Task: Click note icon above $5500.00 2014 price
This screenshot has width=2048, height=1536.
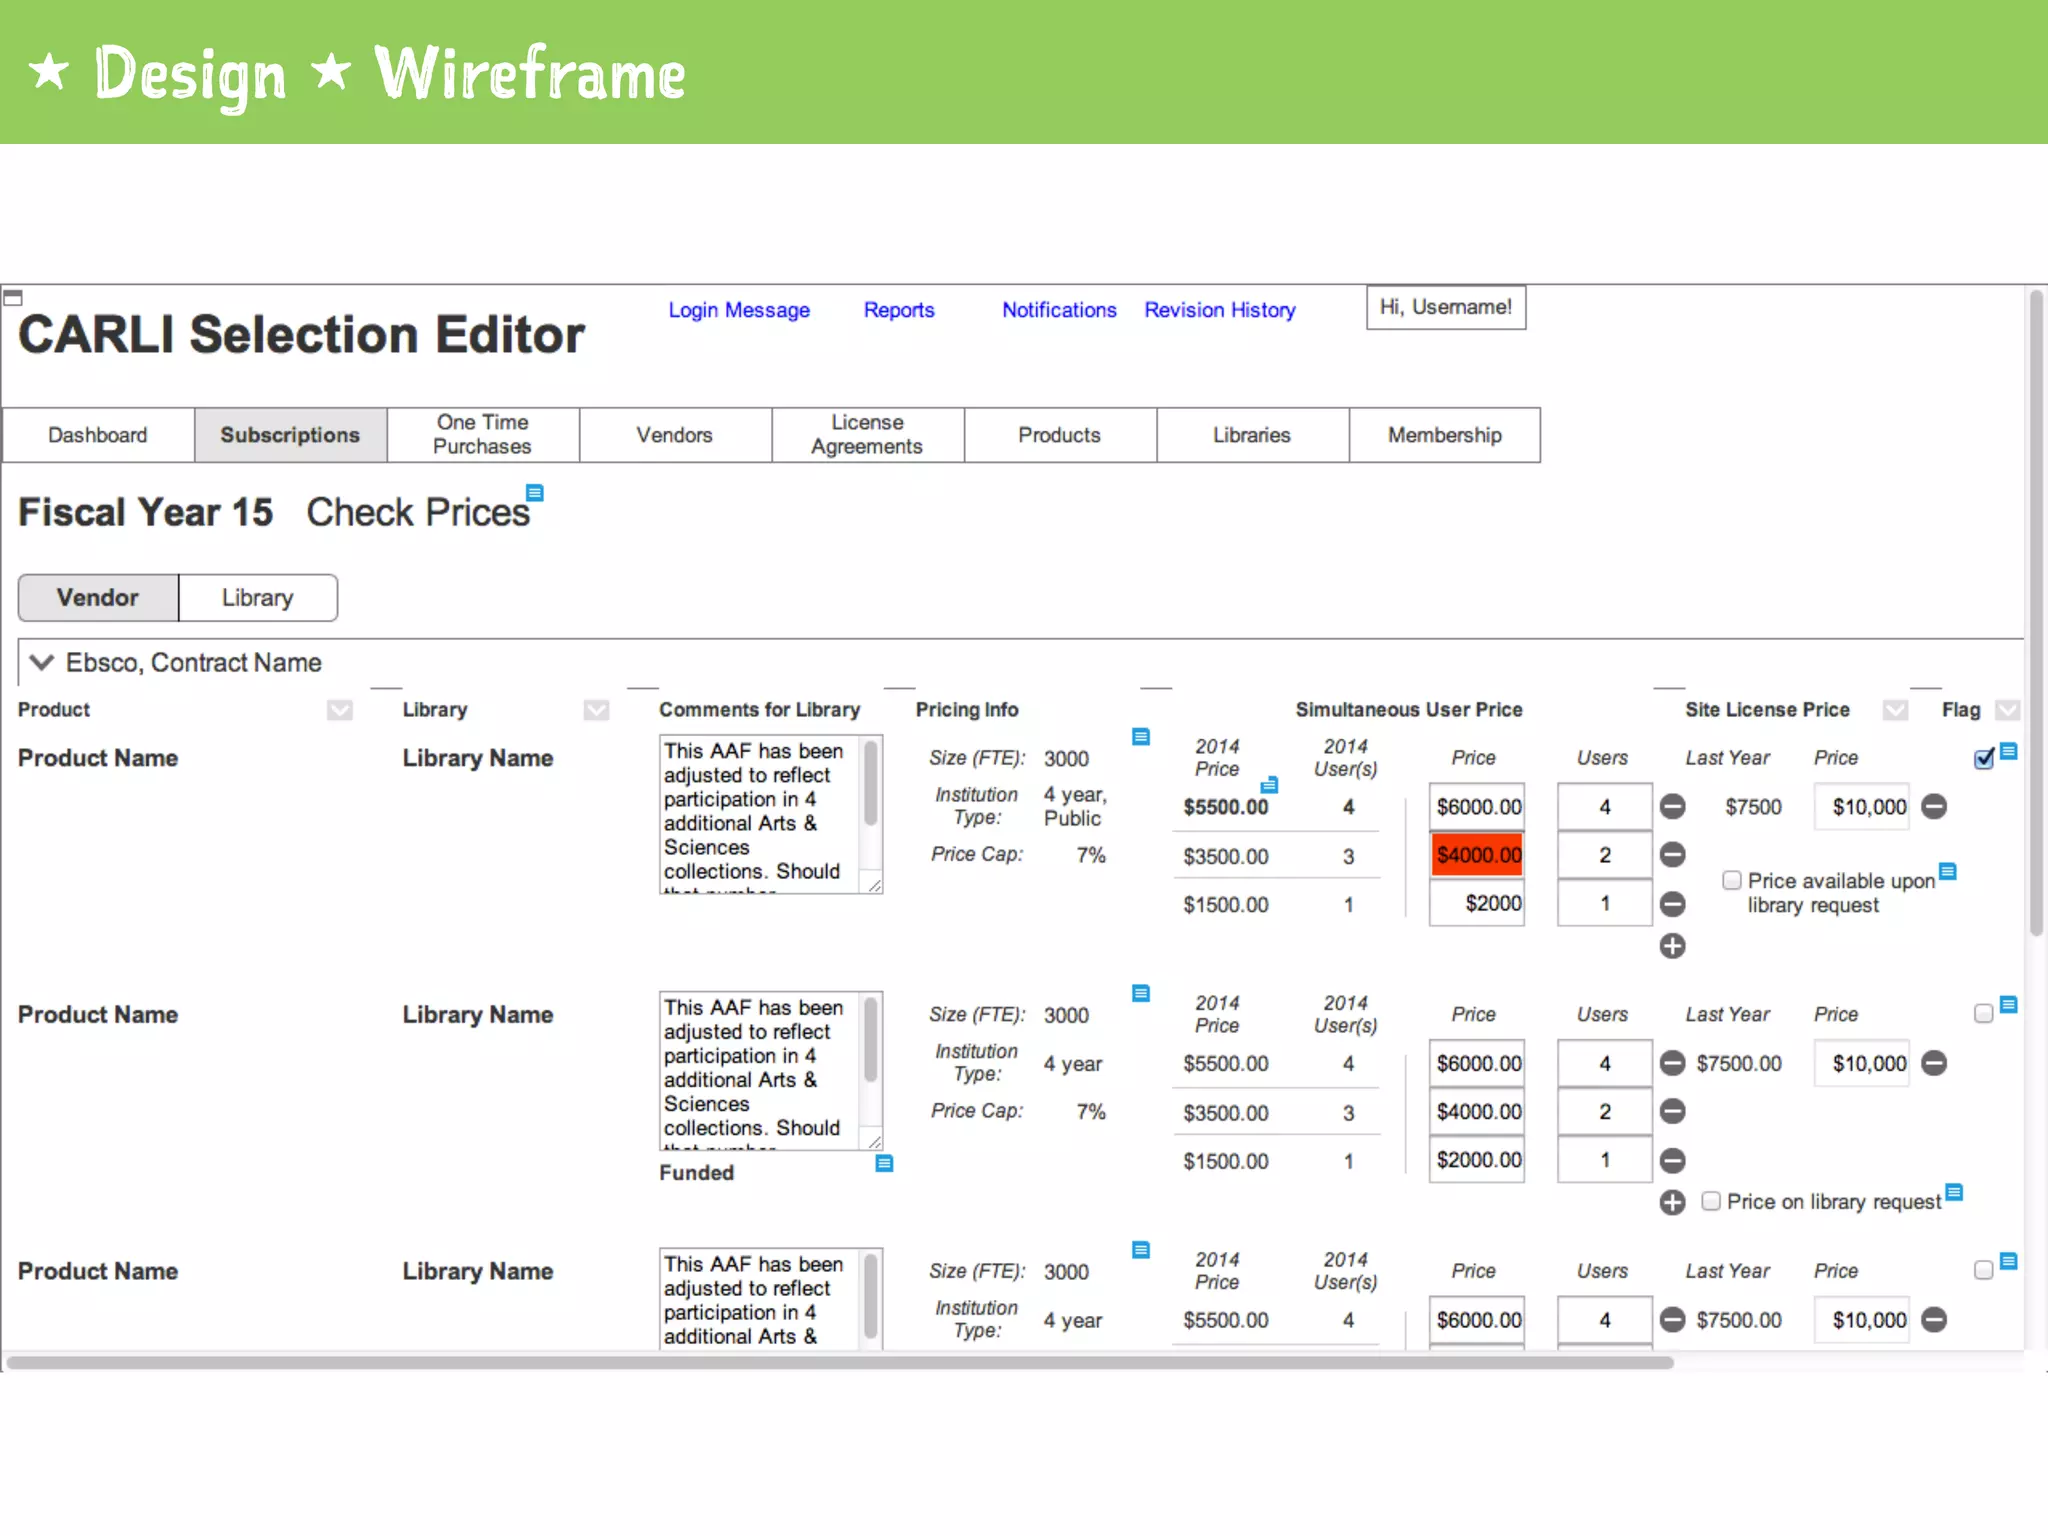Action: pos(1269,785)
